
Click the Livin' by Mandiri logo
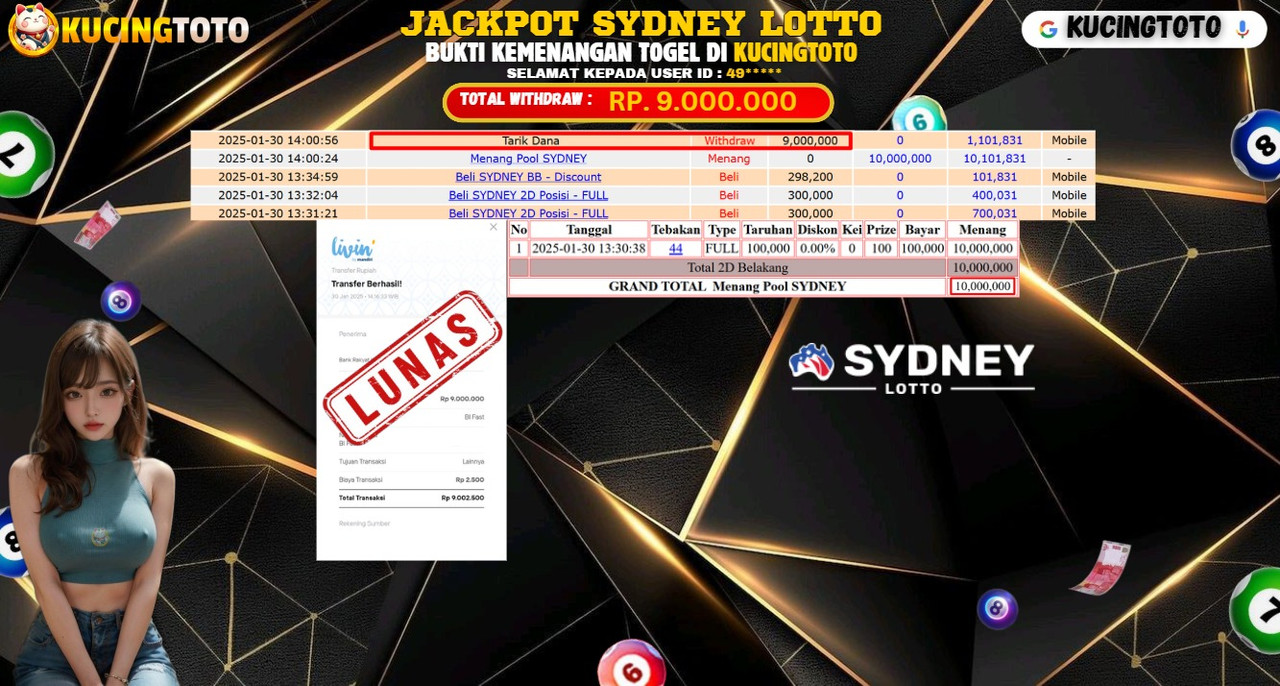353,251
